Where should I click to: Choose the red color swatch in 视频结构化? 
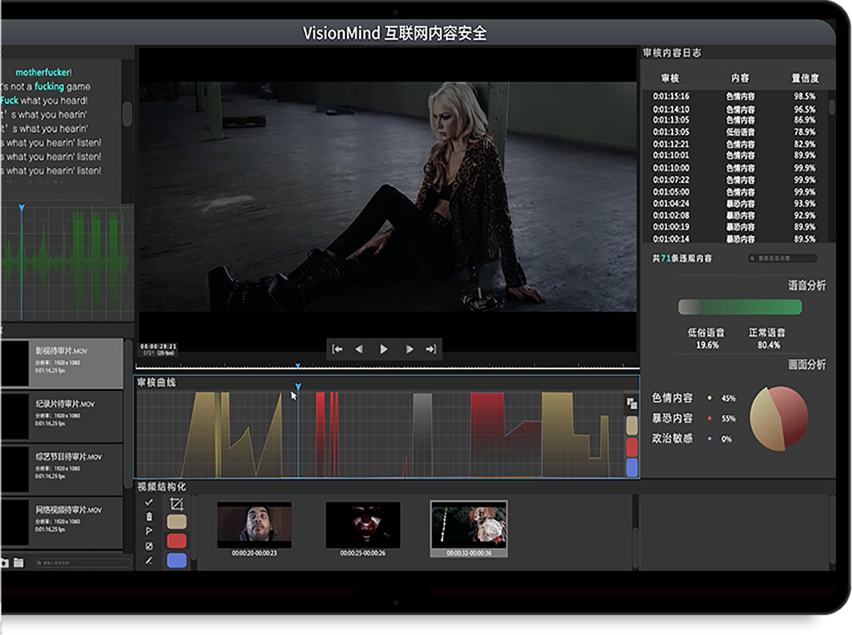177,541
